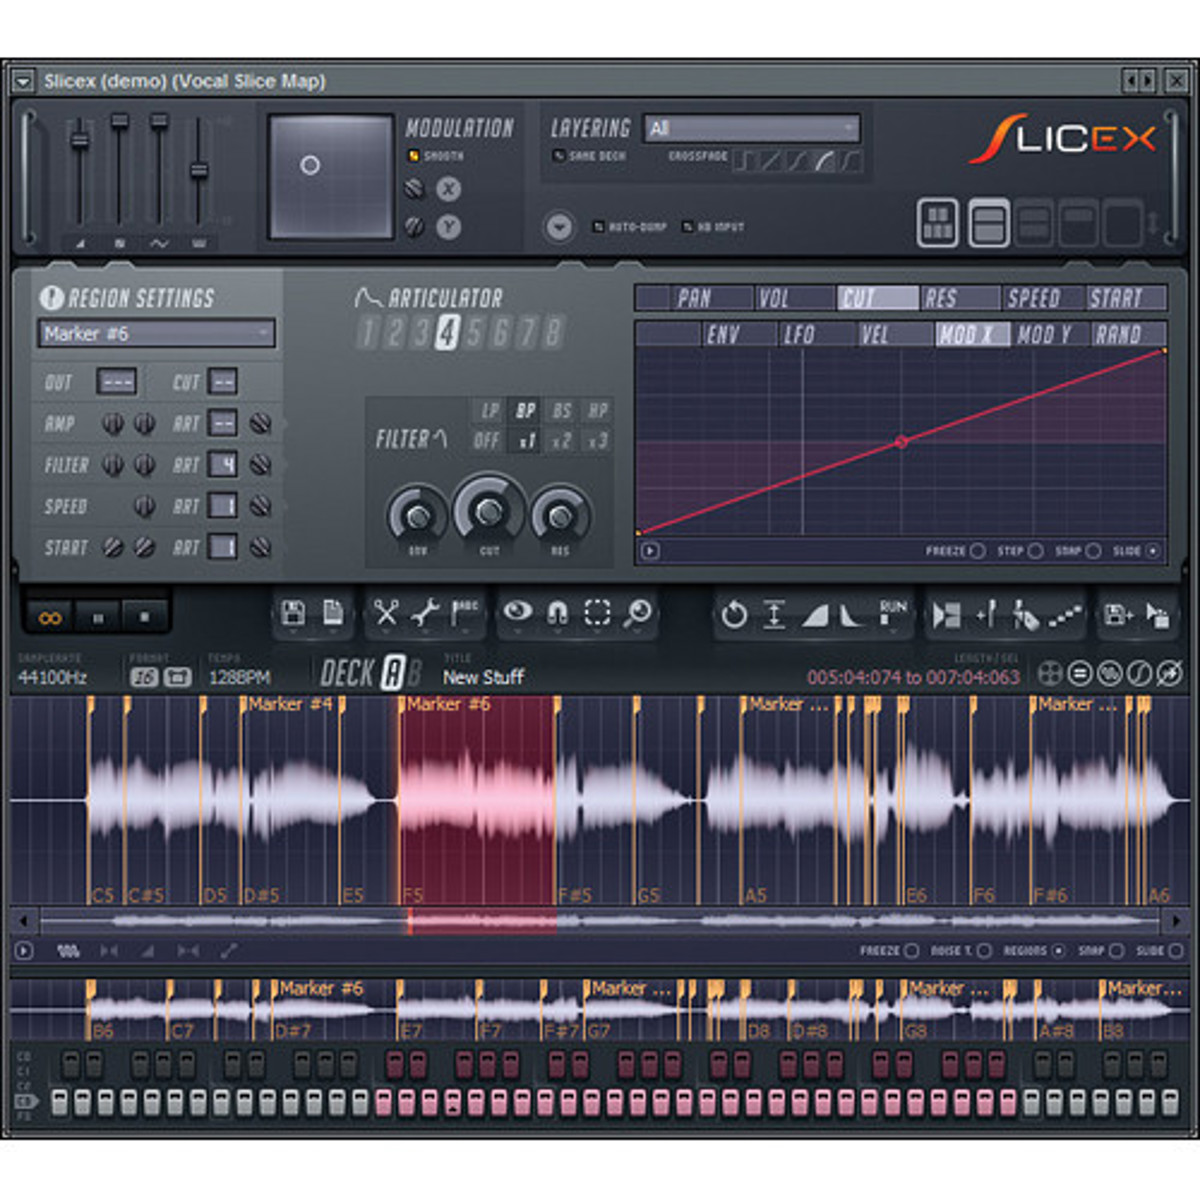Click the eye view options icon

(x=517, y=612)
